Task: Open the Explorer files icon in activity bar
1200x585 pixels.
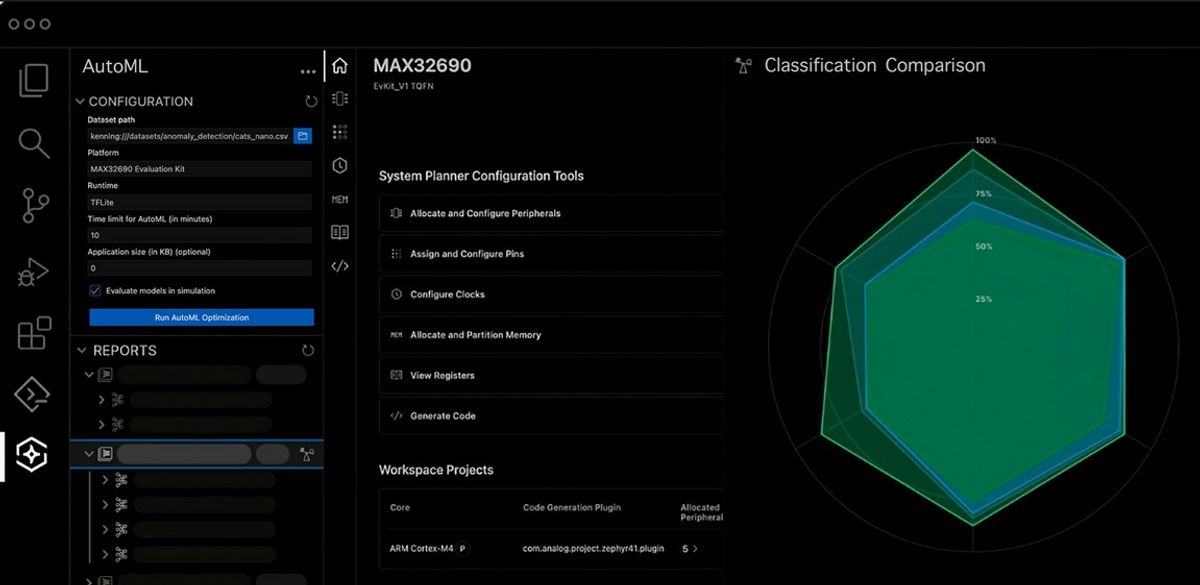Action: (x=34, y=80)
